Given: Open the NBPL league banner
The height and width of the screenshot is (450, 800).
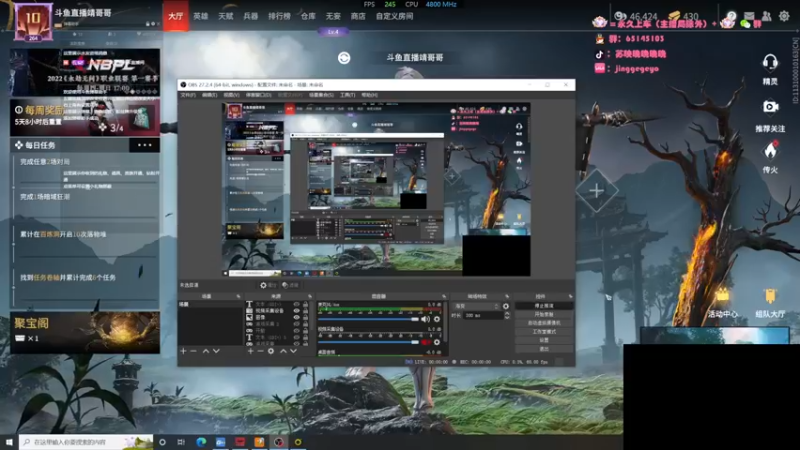Looking at the screenshot, I should point(85,72).
